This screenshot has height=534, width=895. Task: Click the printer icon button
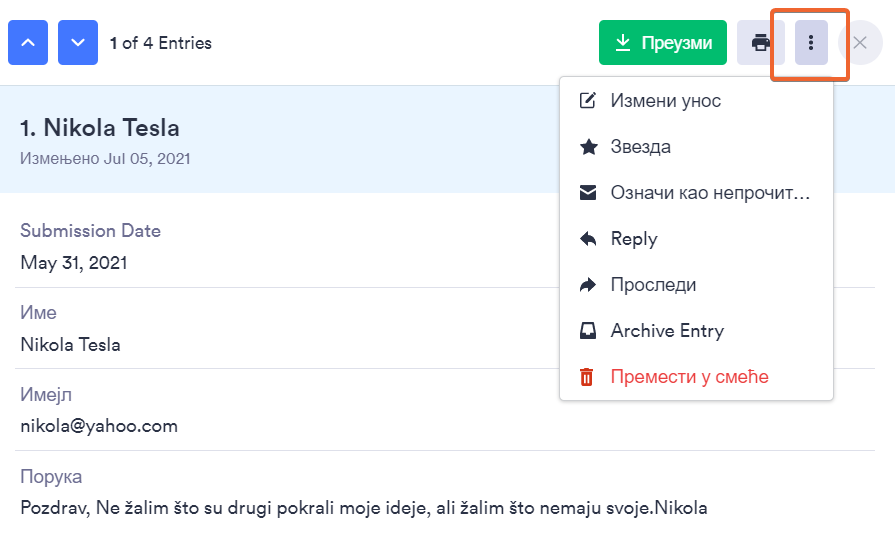tap(761, 43)
